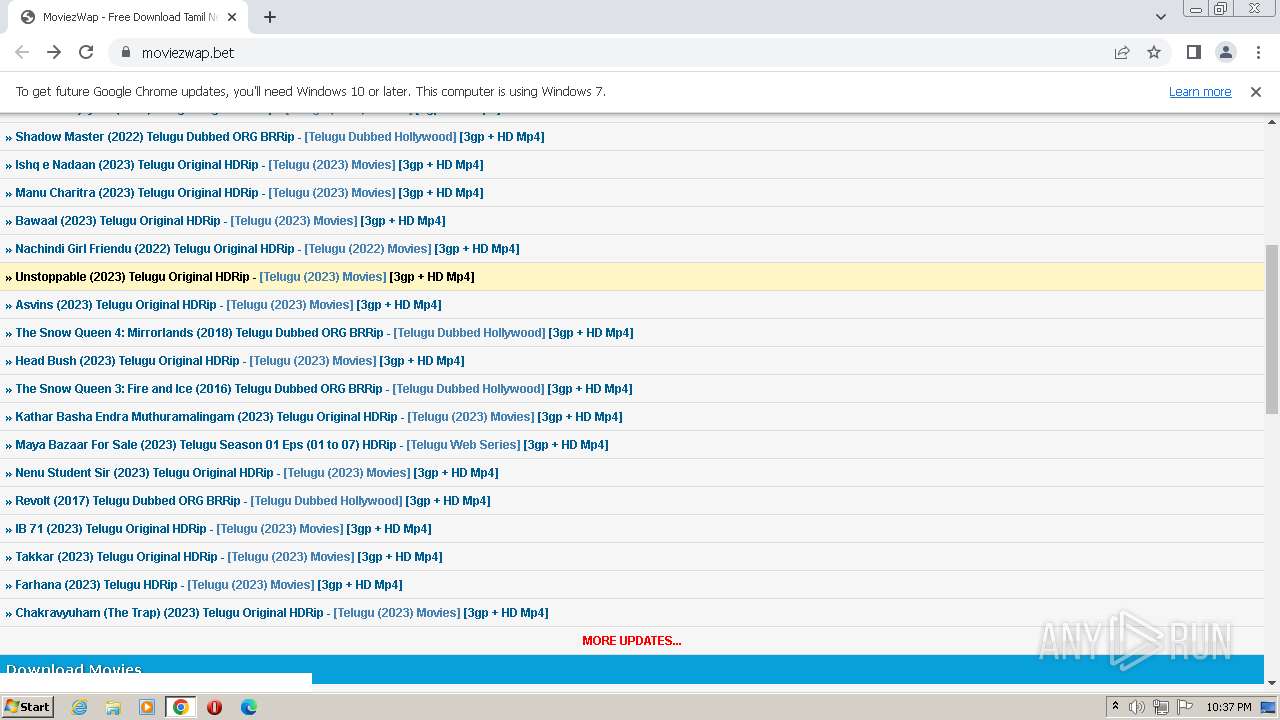Open the Action Center flag icon

coord(1185,707)
